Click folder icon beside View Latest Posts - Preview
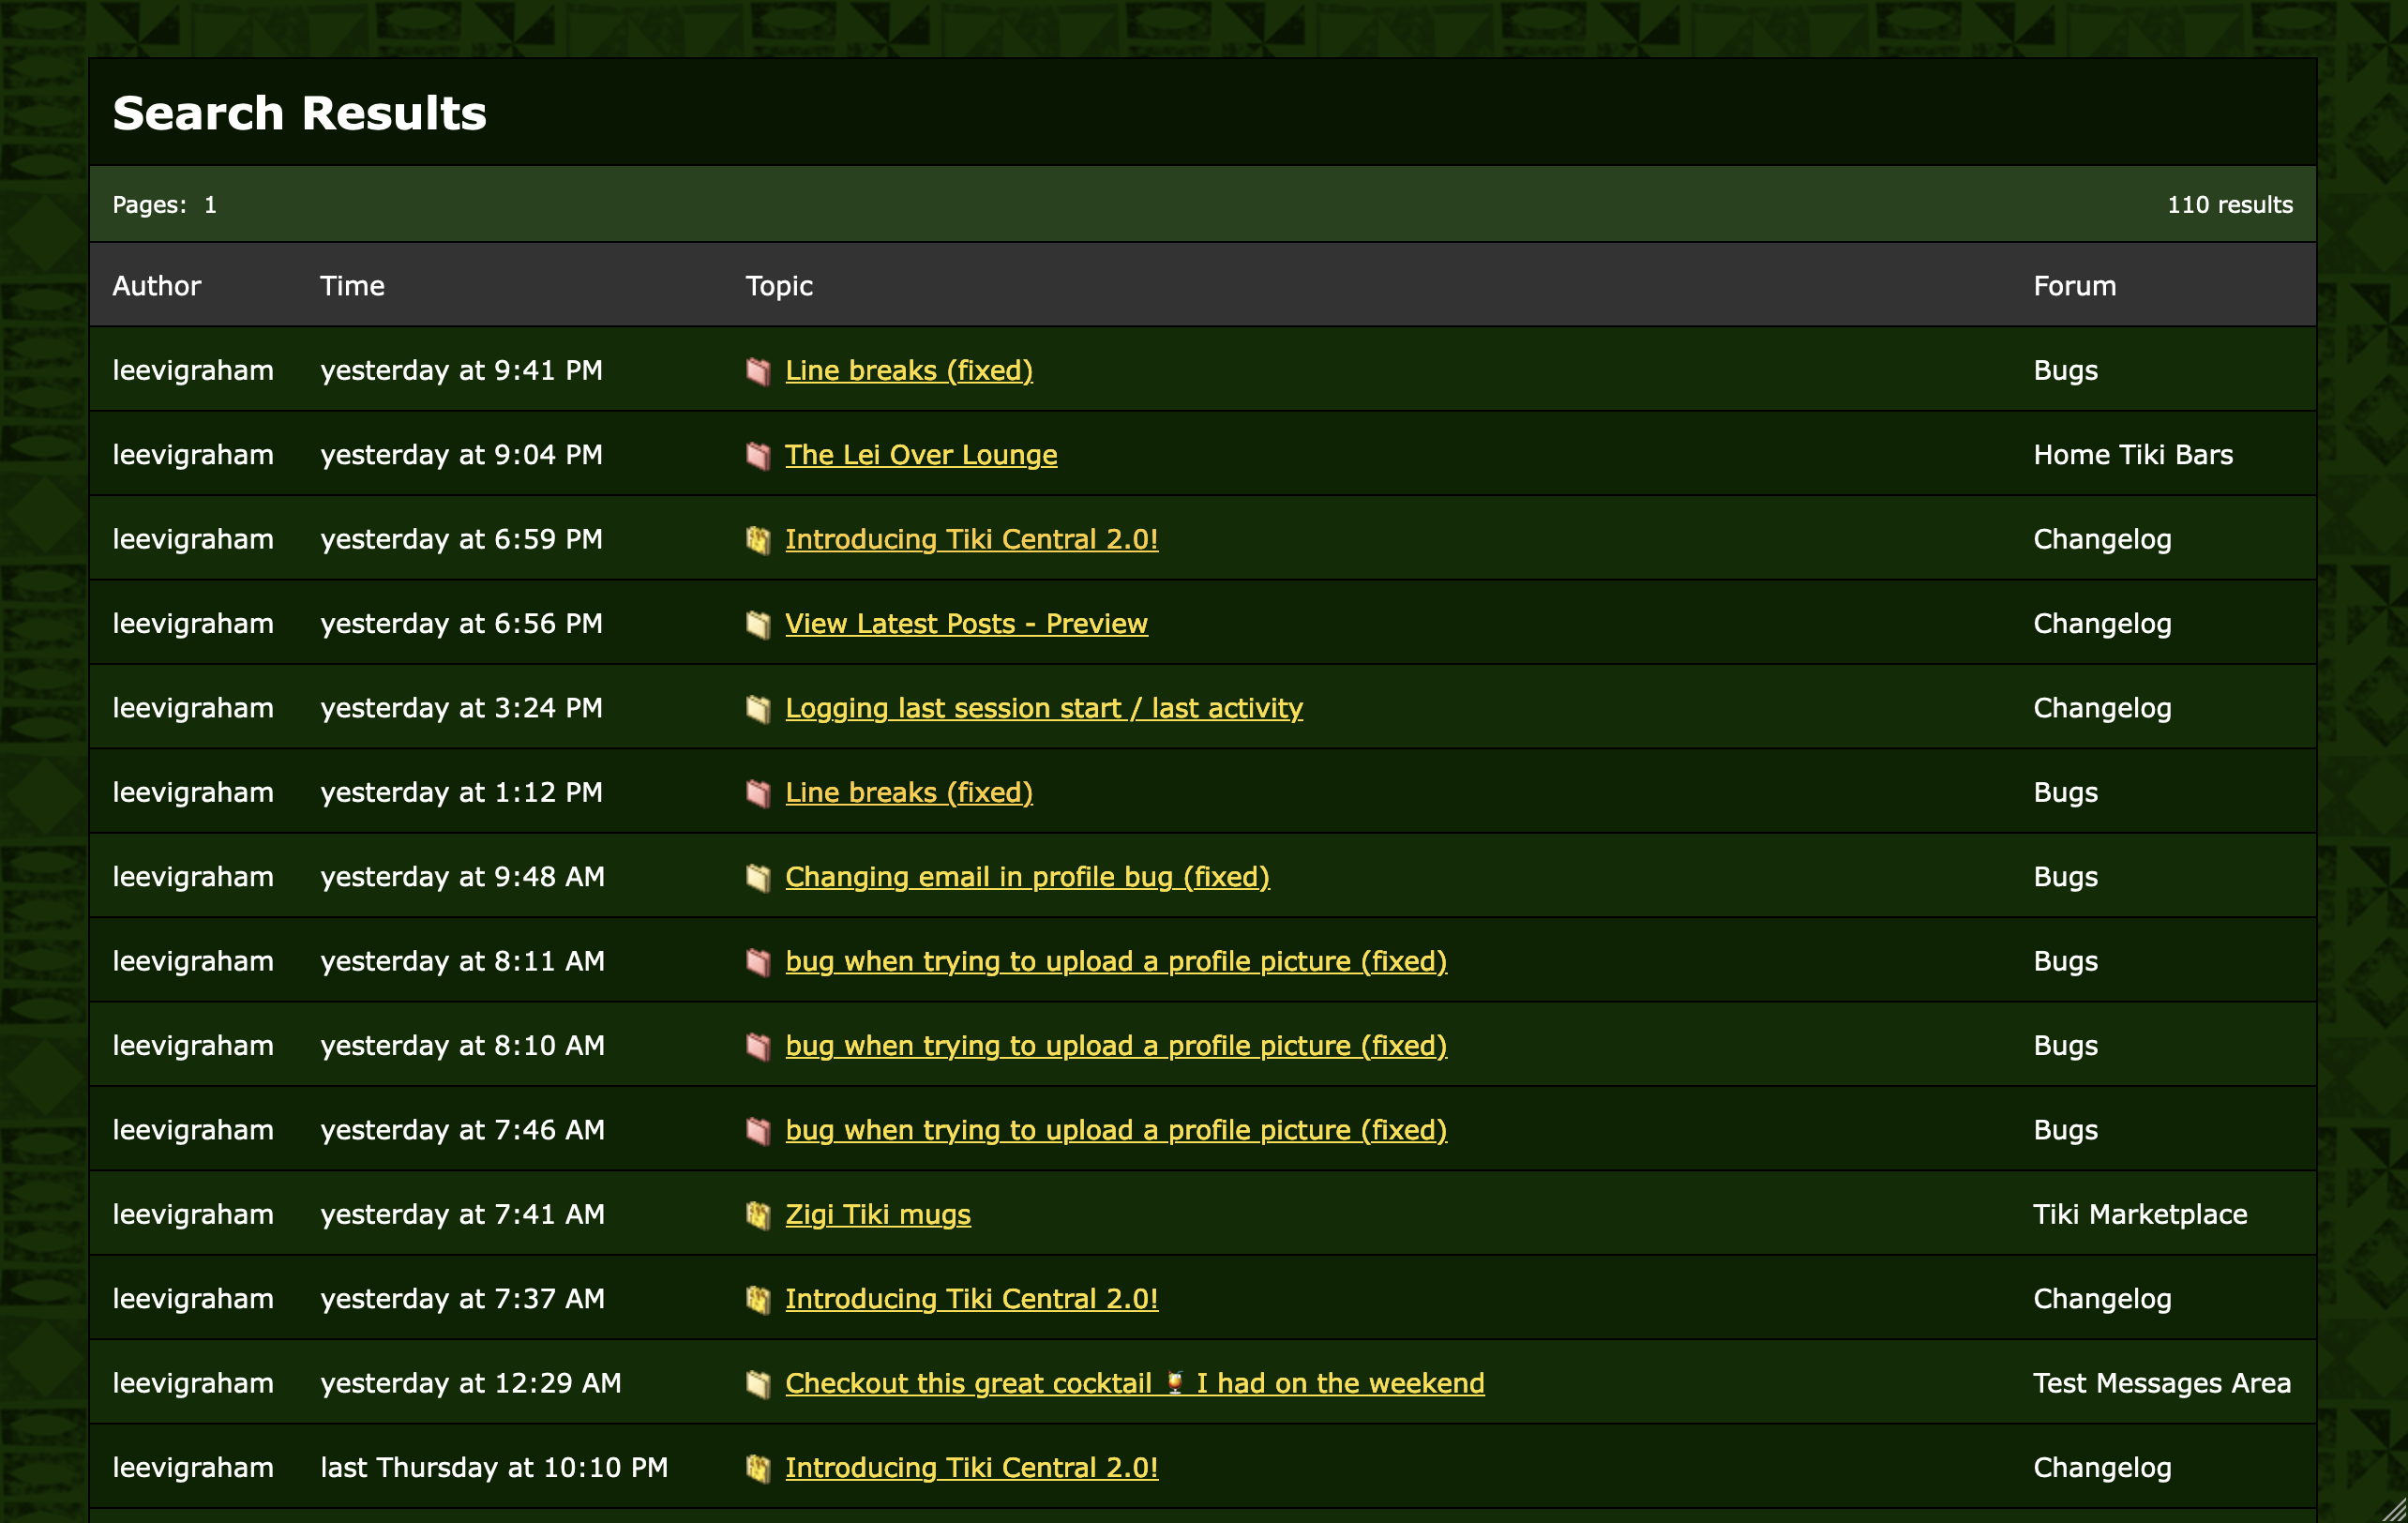The image size is (2408, 1523). click(758, 625)
